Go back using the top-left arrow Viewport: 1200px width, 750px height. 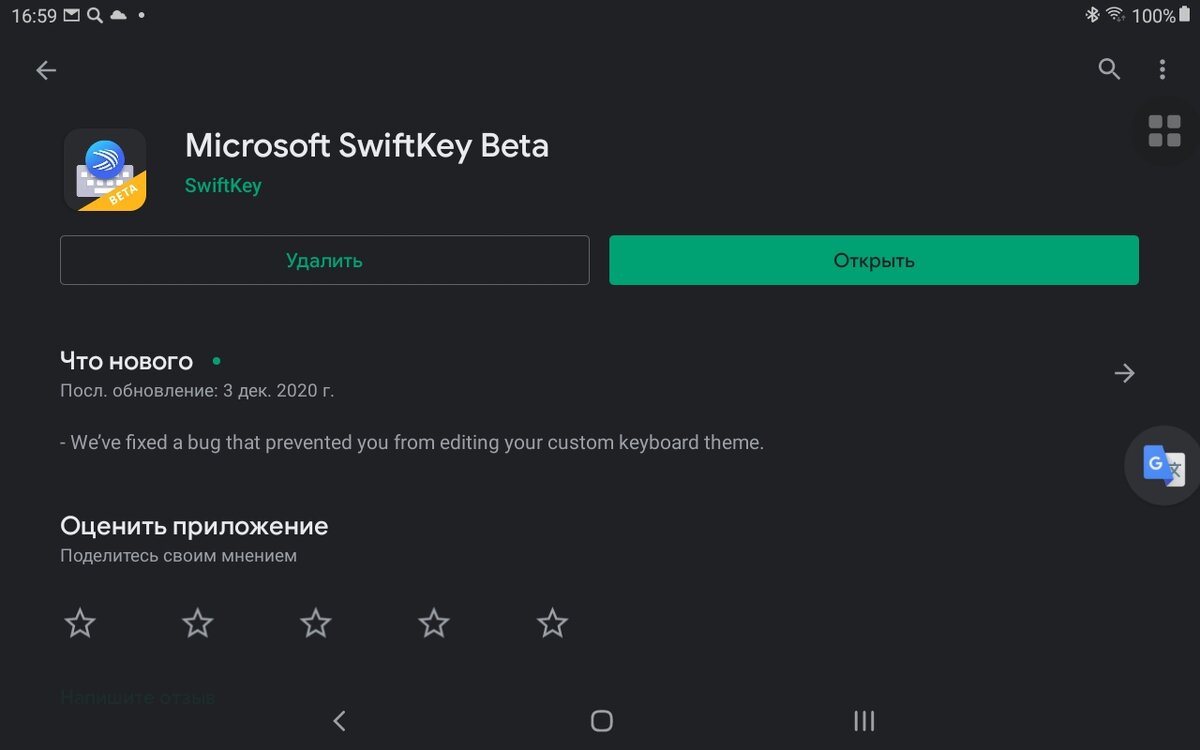pos(46,70)
